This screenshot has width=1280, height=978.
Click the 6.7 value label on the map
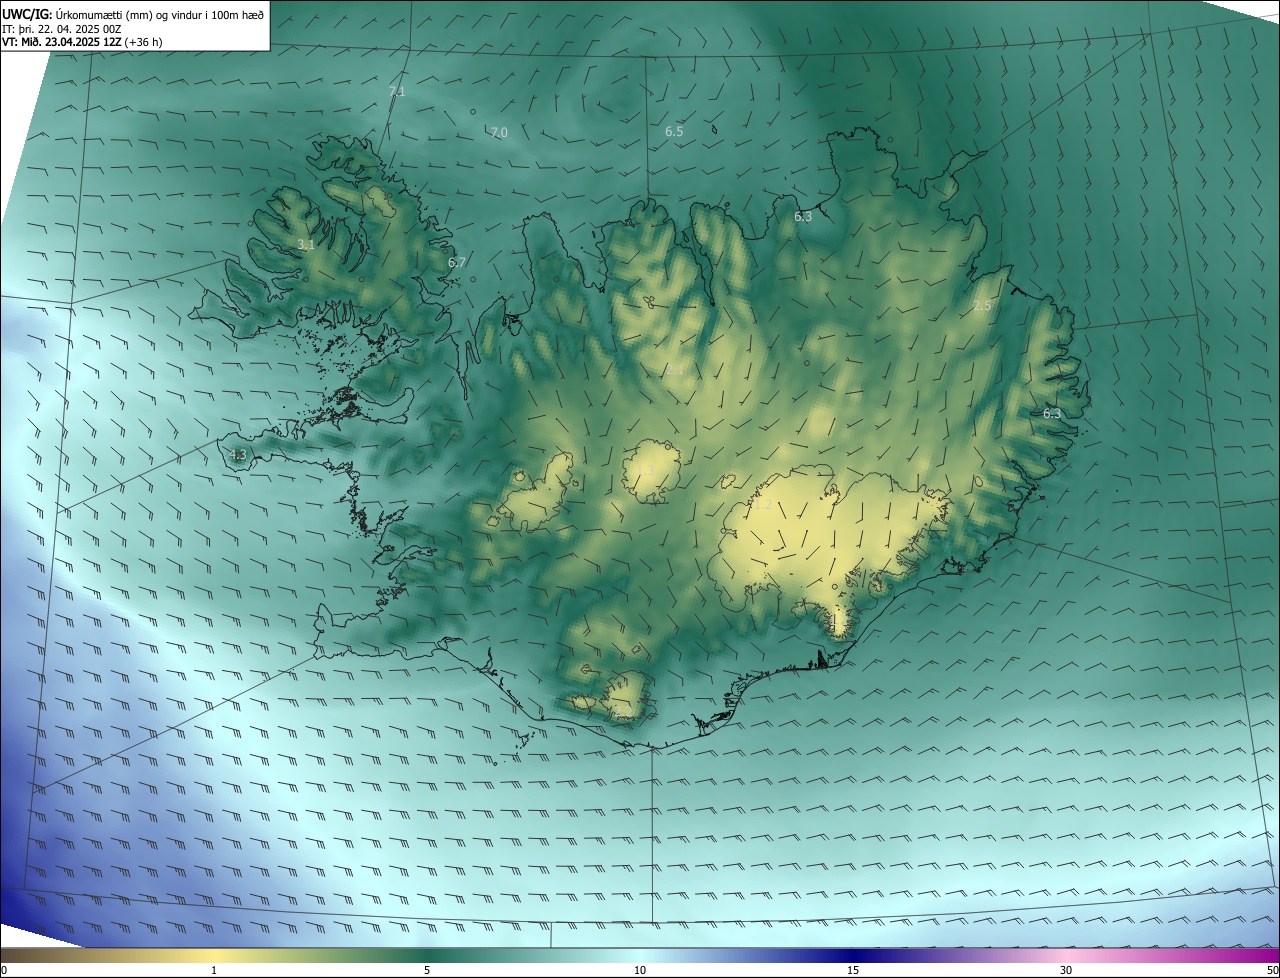click(456, 262)
